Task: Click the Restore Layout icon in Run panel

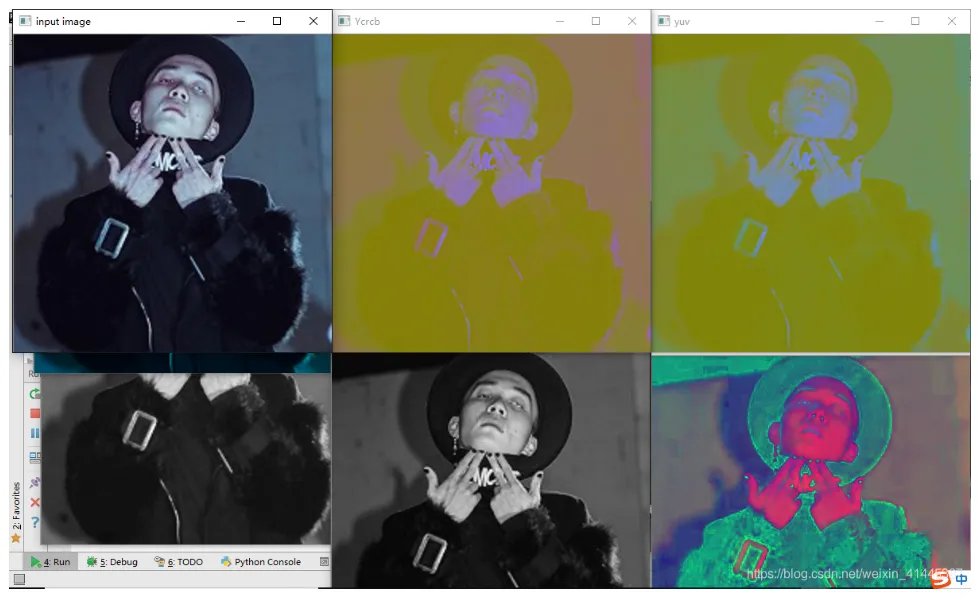Action: (x=35, y=457)
